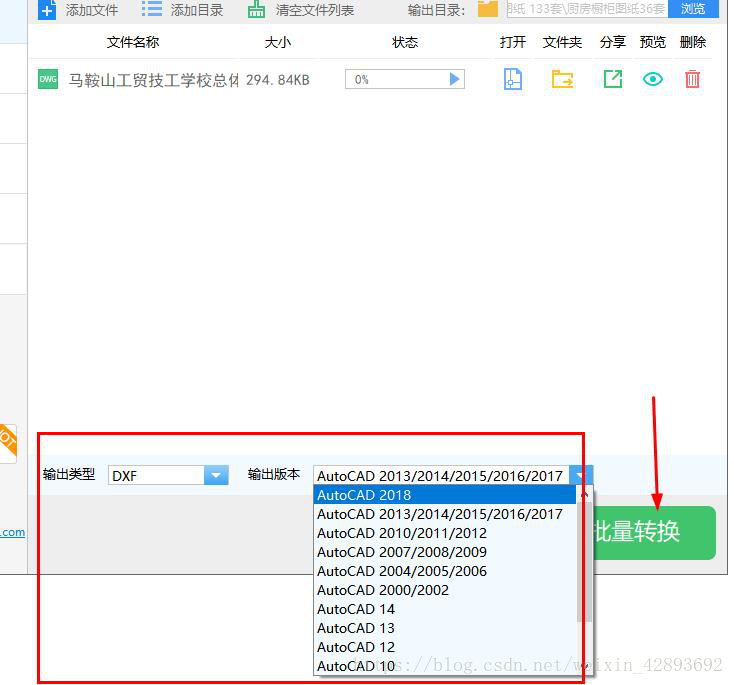
Task: Click the version list scrollbar thumb
Action: pos(584,562)
